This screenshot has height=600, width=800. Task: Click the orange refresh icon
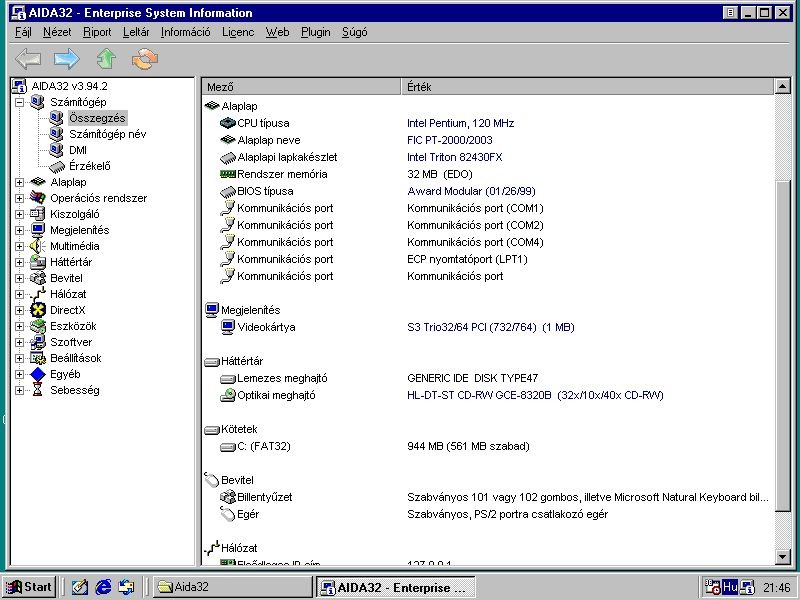pos(145,59)
